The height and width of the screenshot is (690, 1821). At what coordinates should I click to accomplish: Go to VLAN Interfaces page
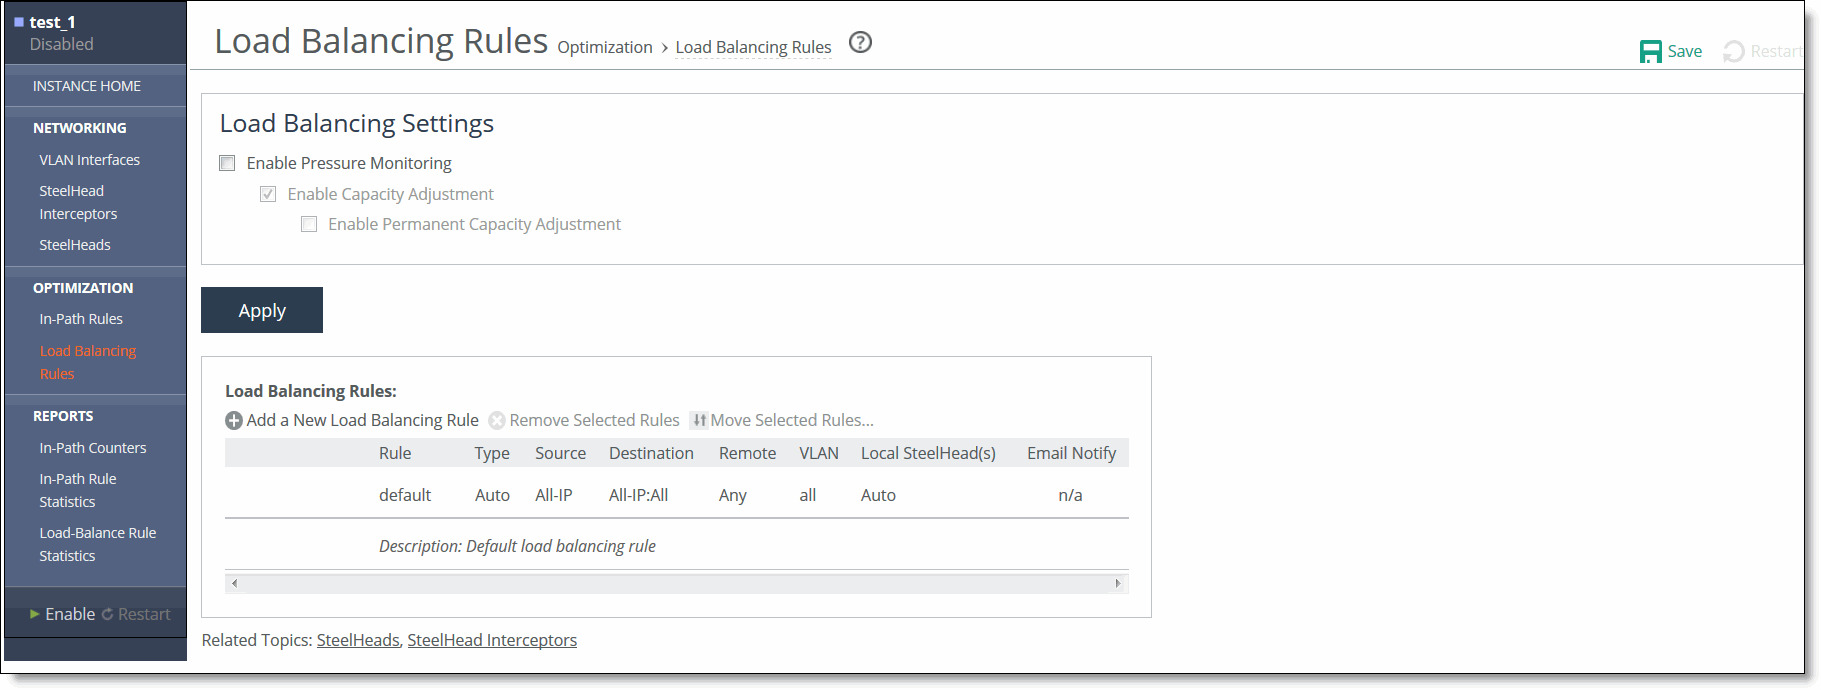point(89,160)
